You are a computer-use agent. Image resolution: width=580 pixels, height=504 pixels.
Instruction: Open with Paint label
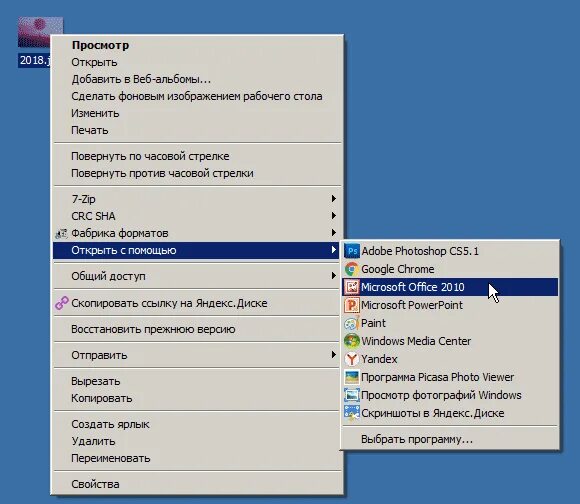point(373,323)
